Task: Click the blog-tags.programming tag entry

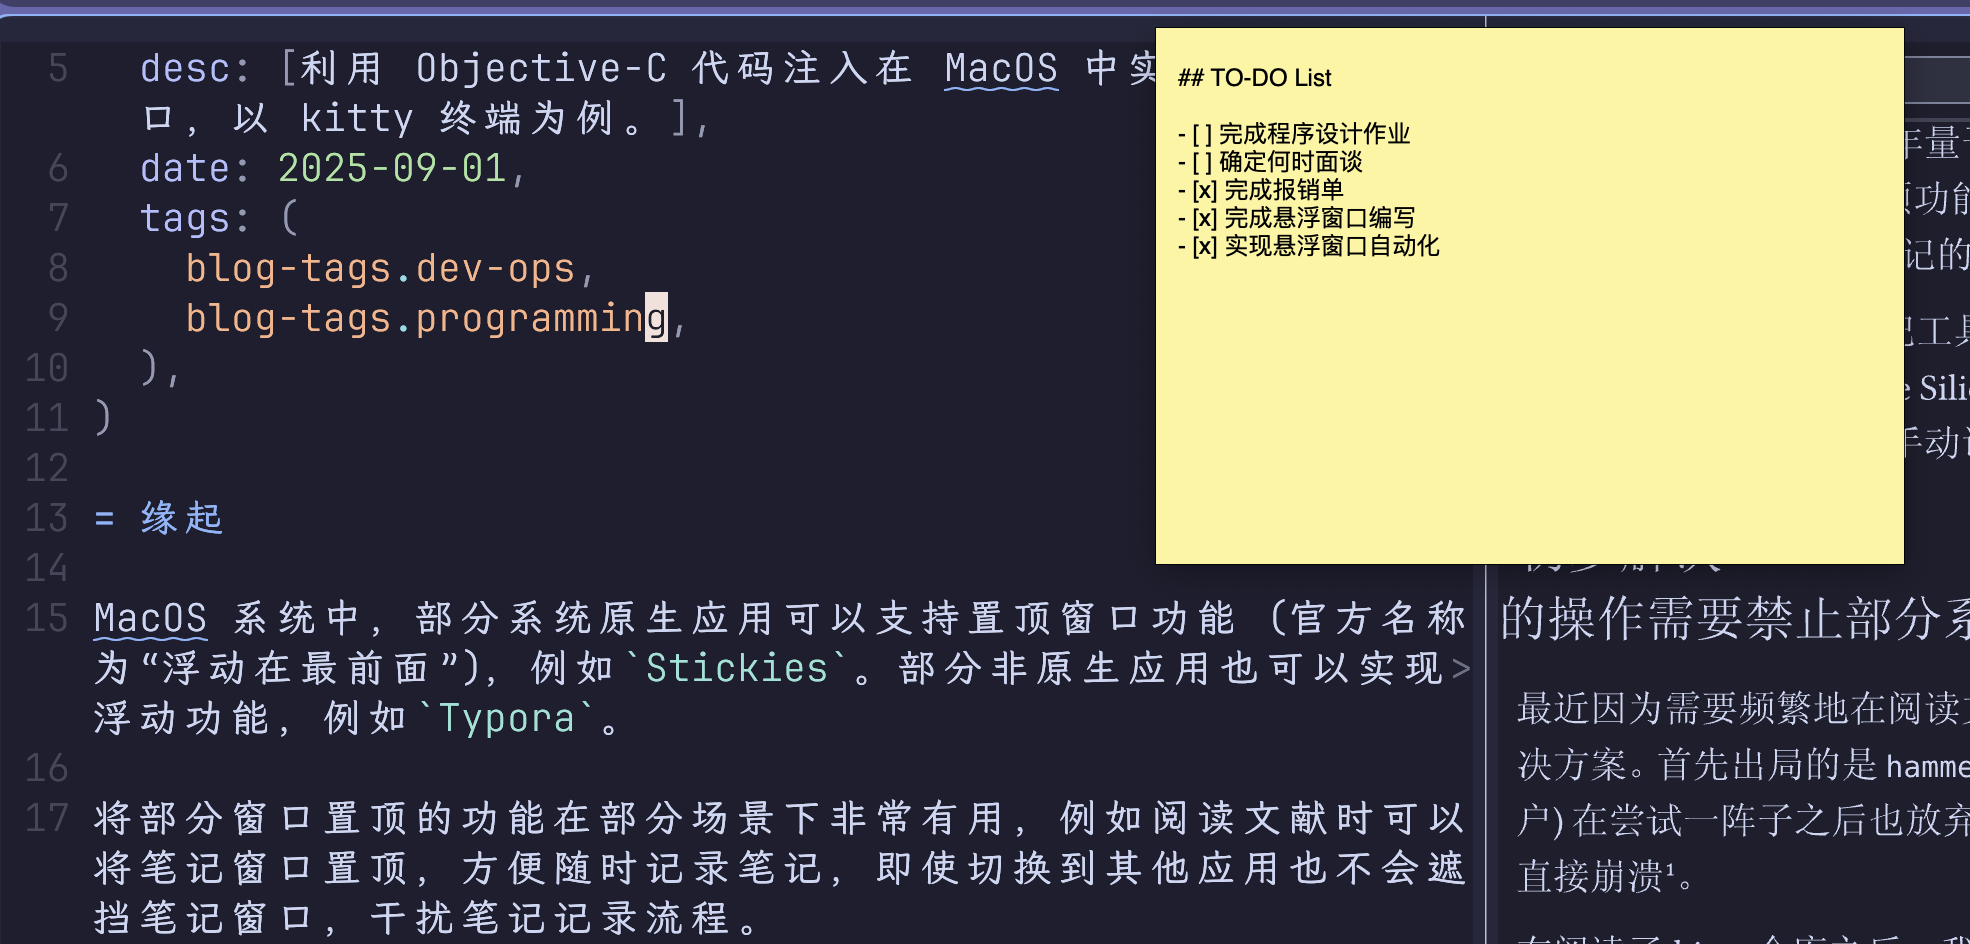Action: 426,318
